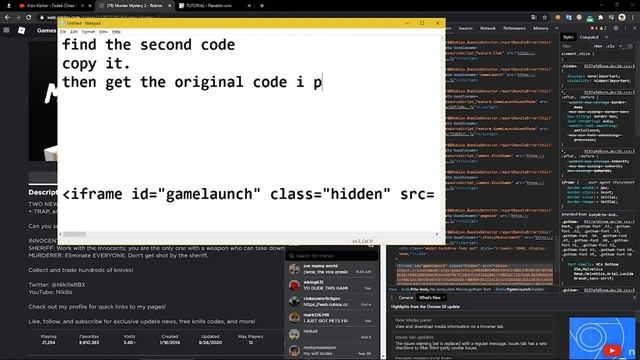
Task: Click the iframe gamelaunch element in DevTools
Action: pos(475,274)
